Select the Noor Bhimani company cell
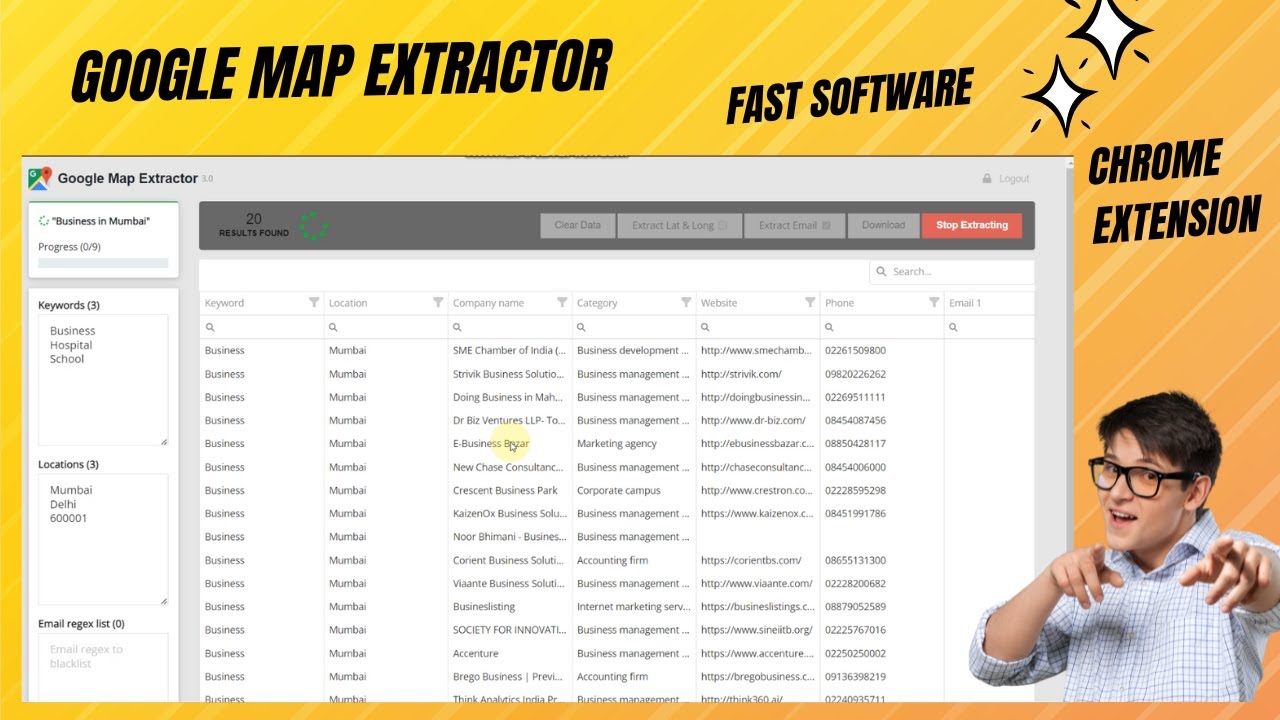The height and width of the screenshot is (720, 1280). click(x=510, y=537)
